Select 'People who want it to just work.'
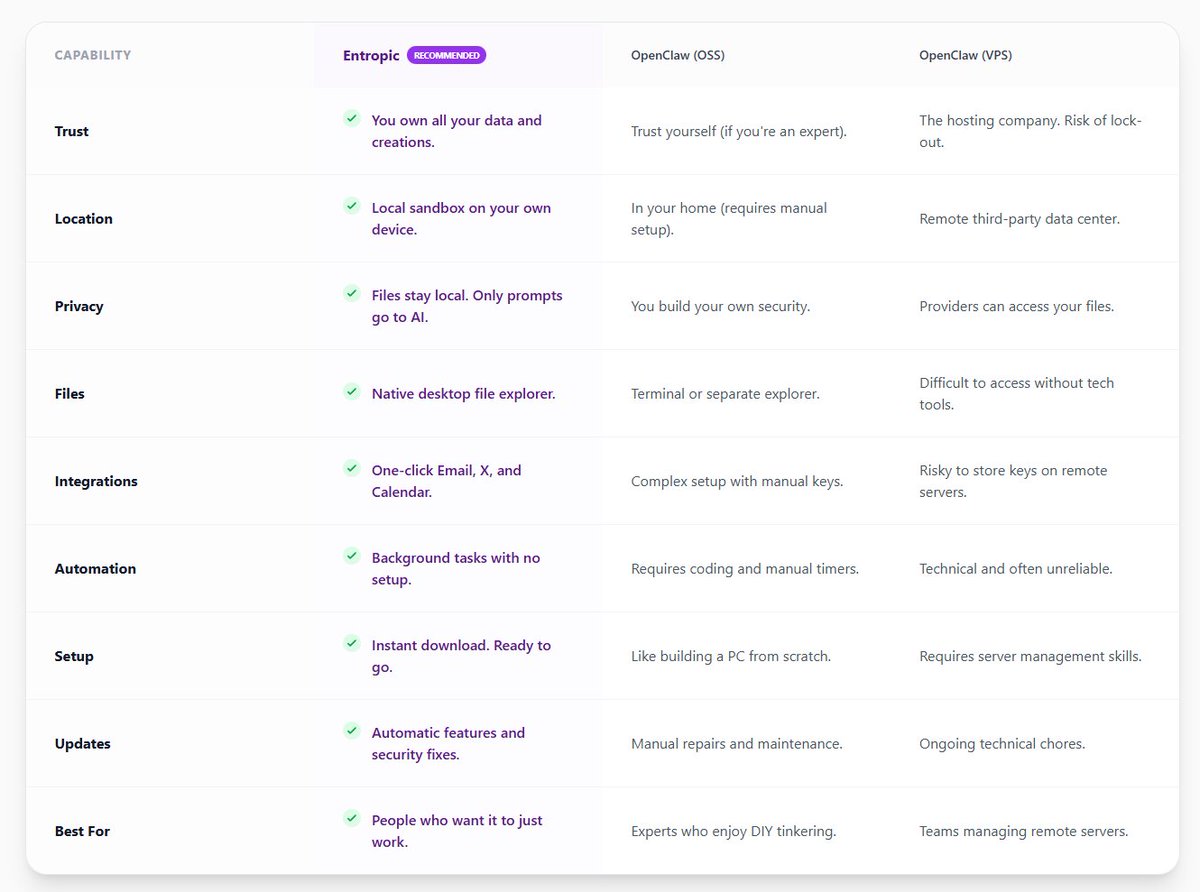1200x892 pixels. (x=457, y=831)
